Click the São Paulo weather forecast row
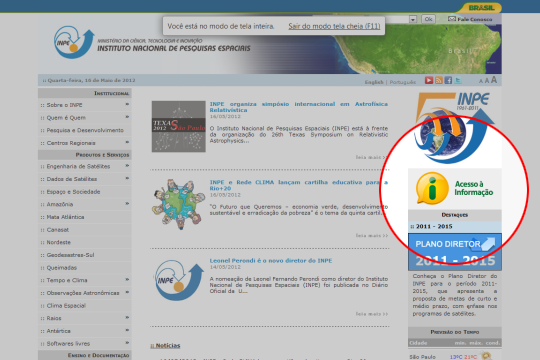This screenshot has width=540, height=360. pyautogui.click(x=455, y=356)
